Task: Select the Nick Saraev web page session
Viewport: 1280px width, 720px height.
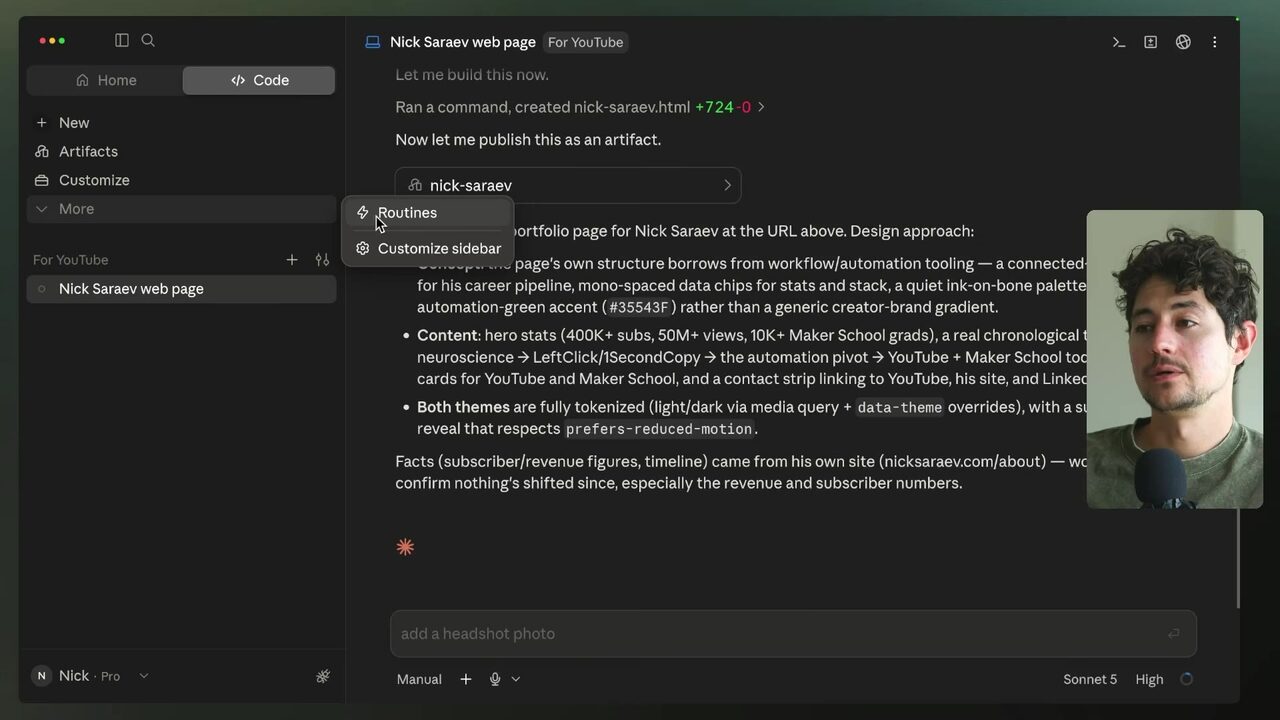Action: 181,289
